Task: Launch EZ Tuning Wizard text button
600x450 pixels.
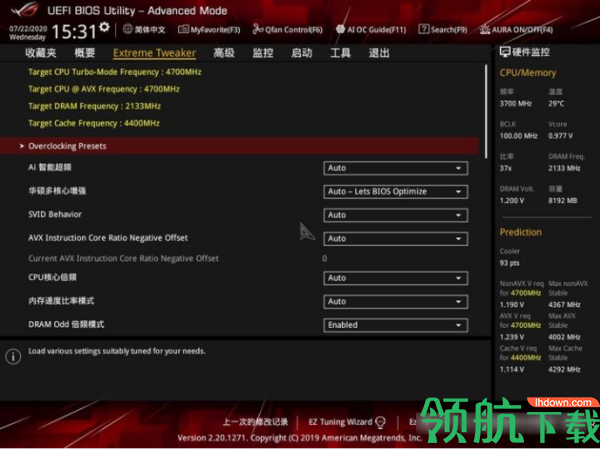Action: (340, 422)
